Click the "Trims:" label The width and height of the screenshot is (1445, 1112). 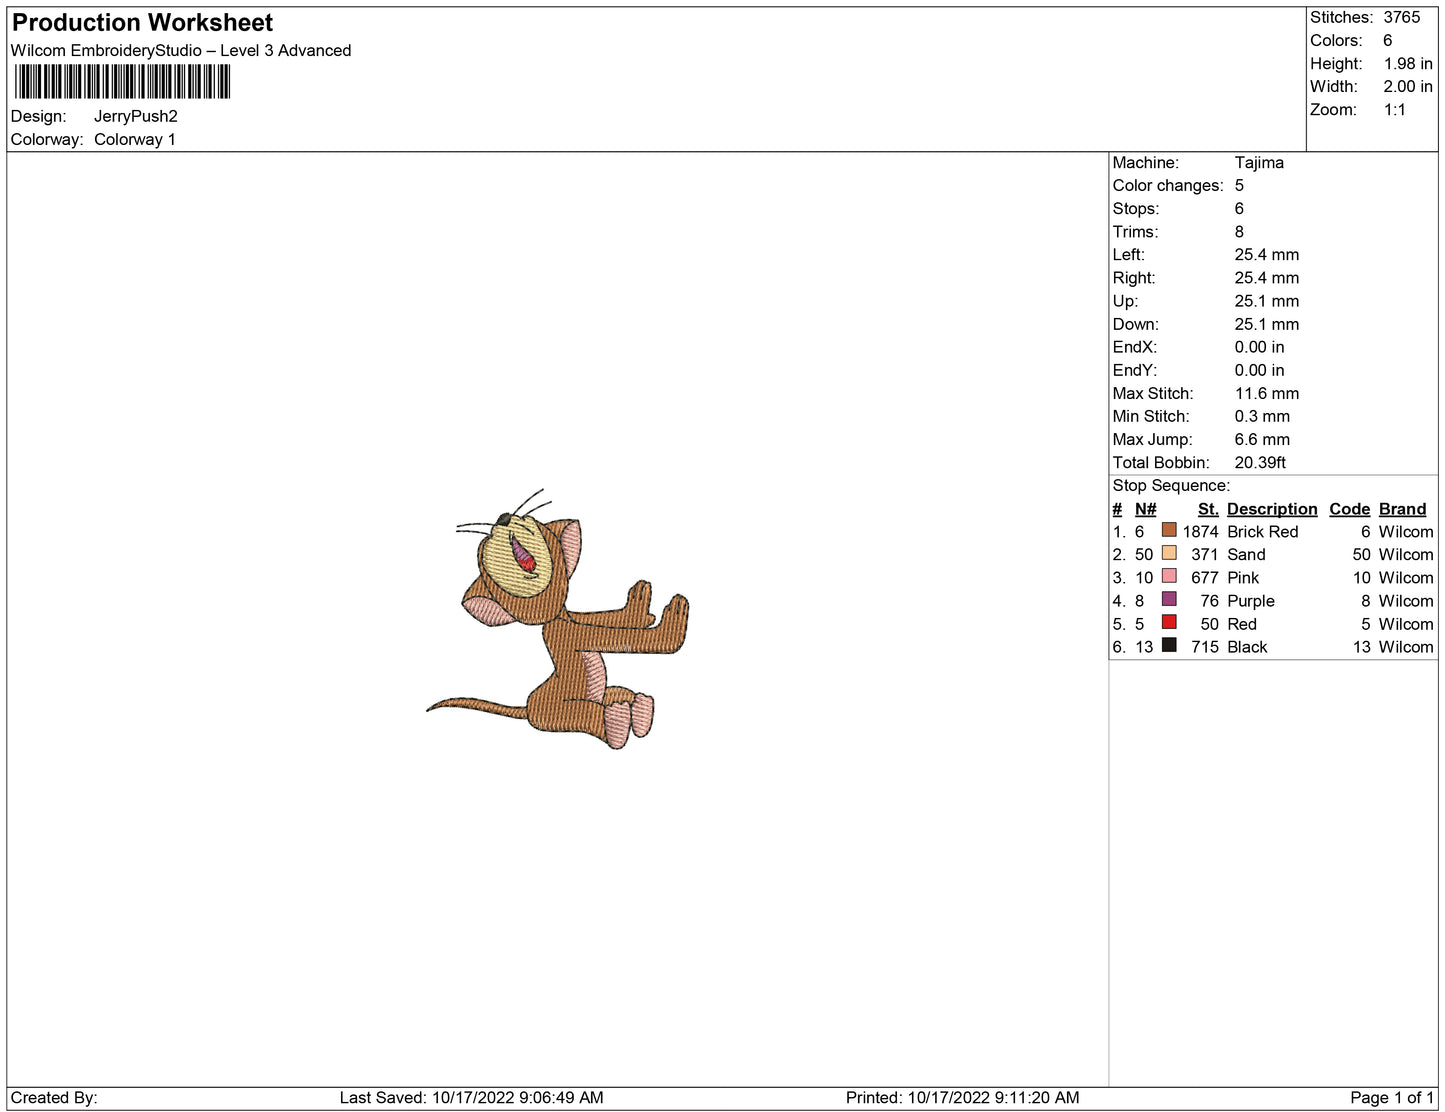click(x=1136, y=231)
